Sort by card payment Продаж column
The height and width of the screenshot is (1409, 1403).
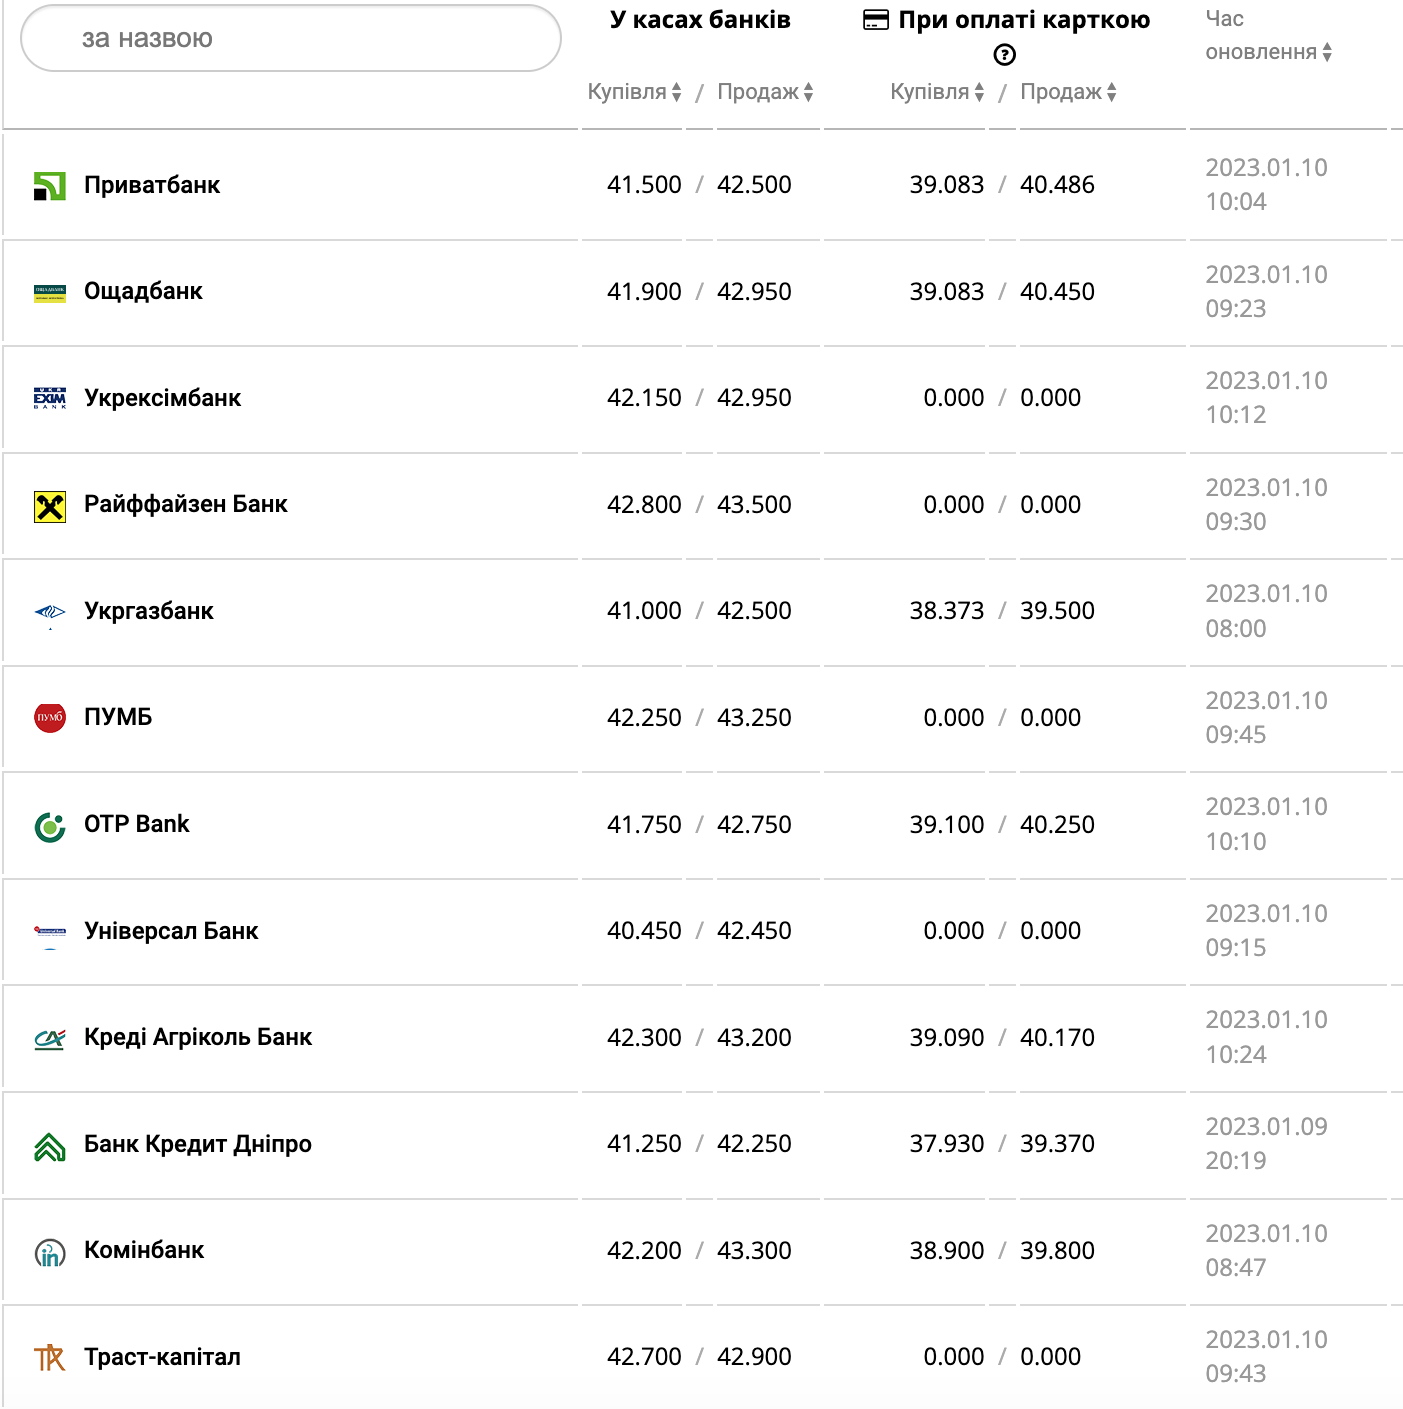[x=1068, y=92]
